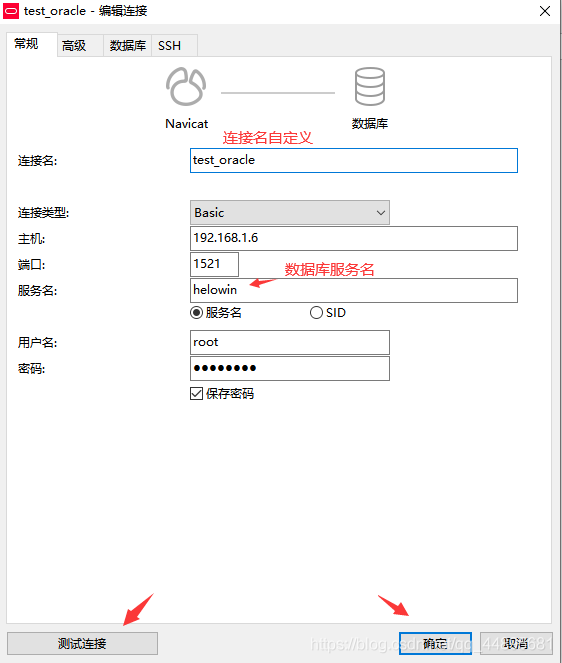Viewport: 562px width, 663px height.
Task: Click the 用户名: label
Action: [x=37, y=342]
